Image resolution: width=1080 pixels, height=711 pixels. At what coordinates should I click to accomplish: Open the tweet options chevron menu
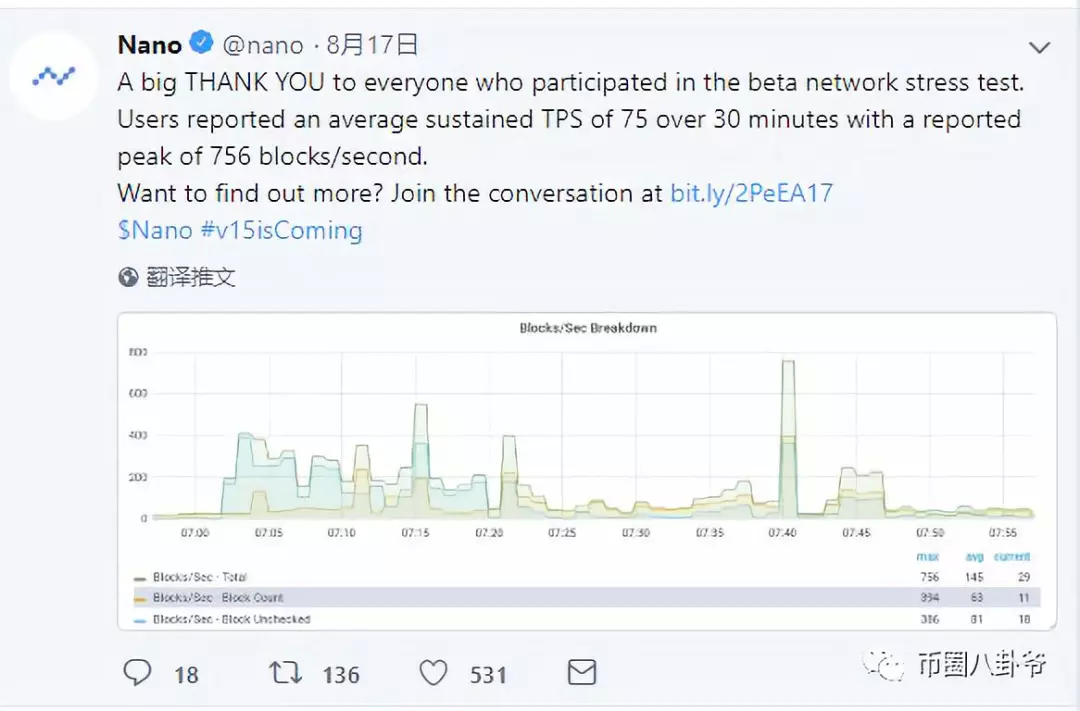pos(1039,48)
